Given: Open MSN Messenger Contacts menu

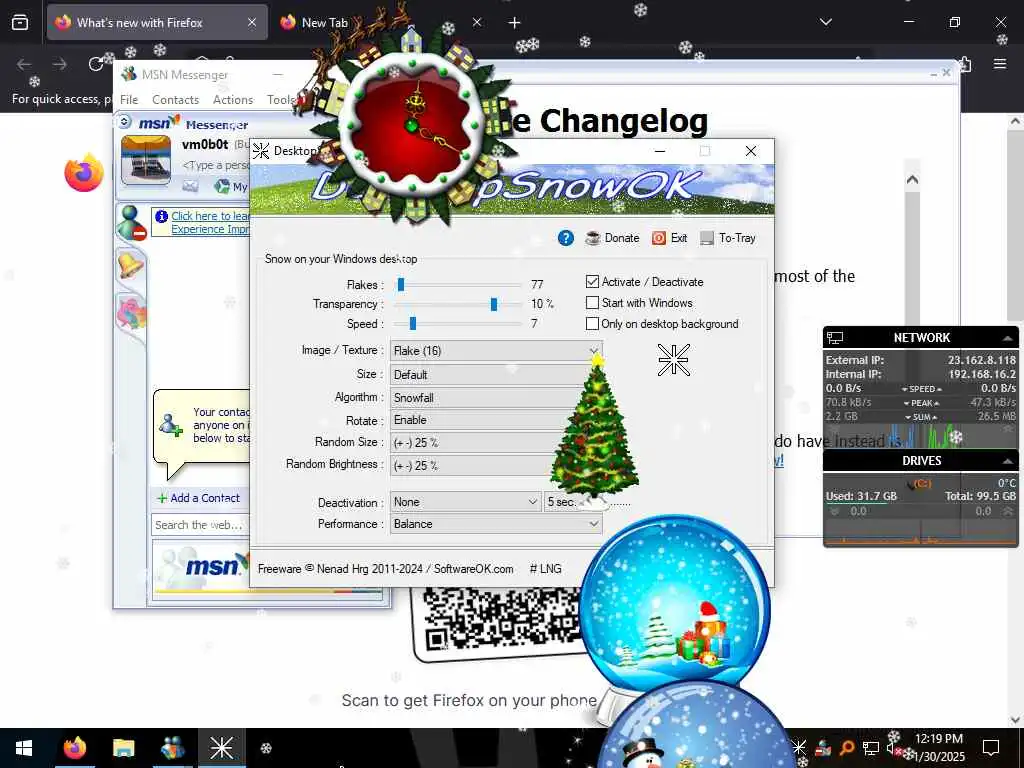Looking at the screenshot, I should click(x=176, y=100).
